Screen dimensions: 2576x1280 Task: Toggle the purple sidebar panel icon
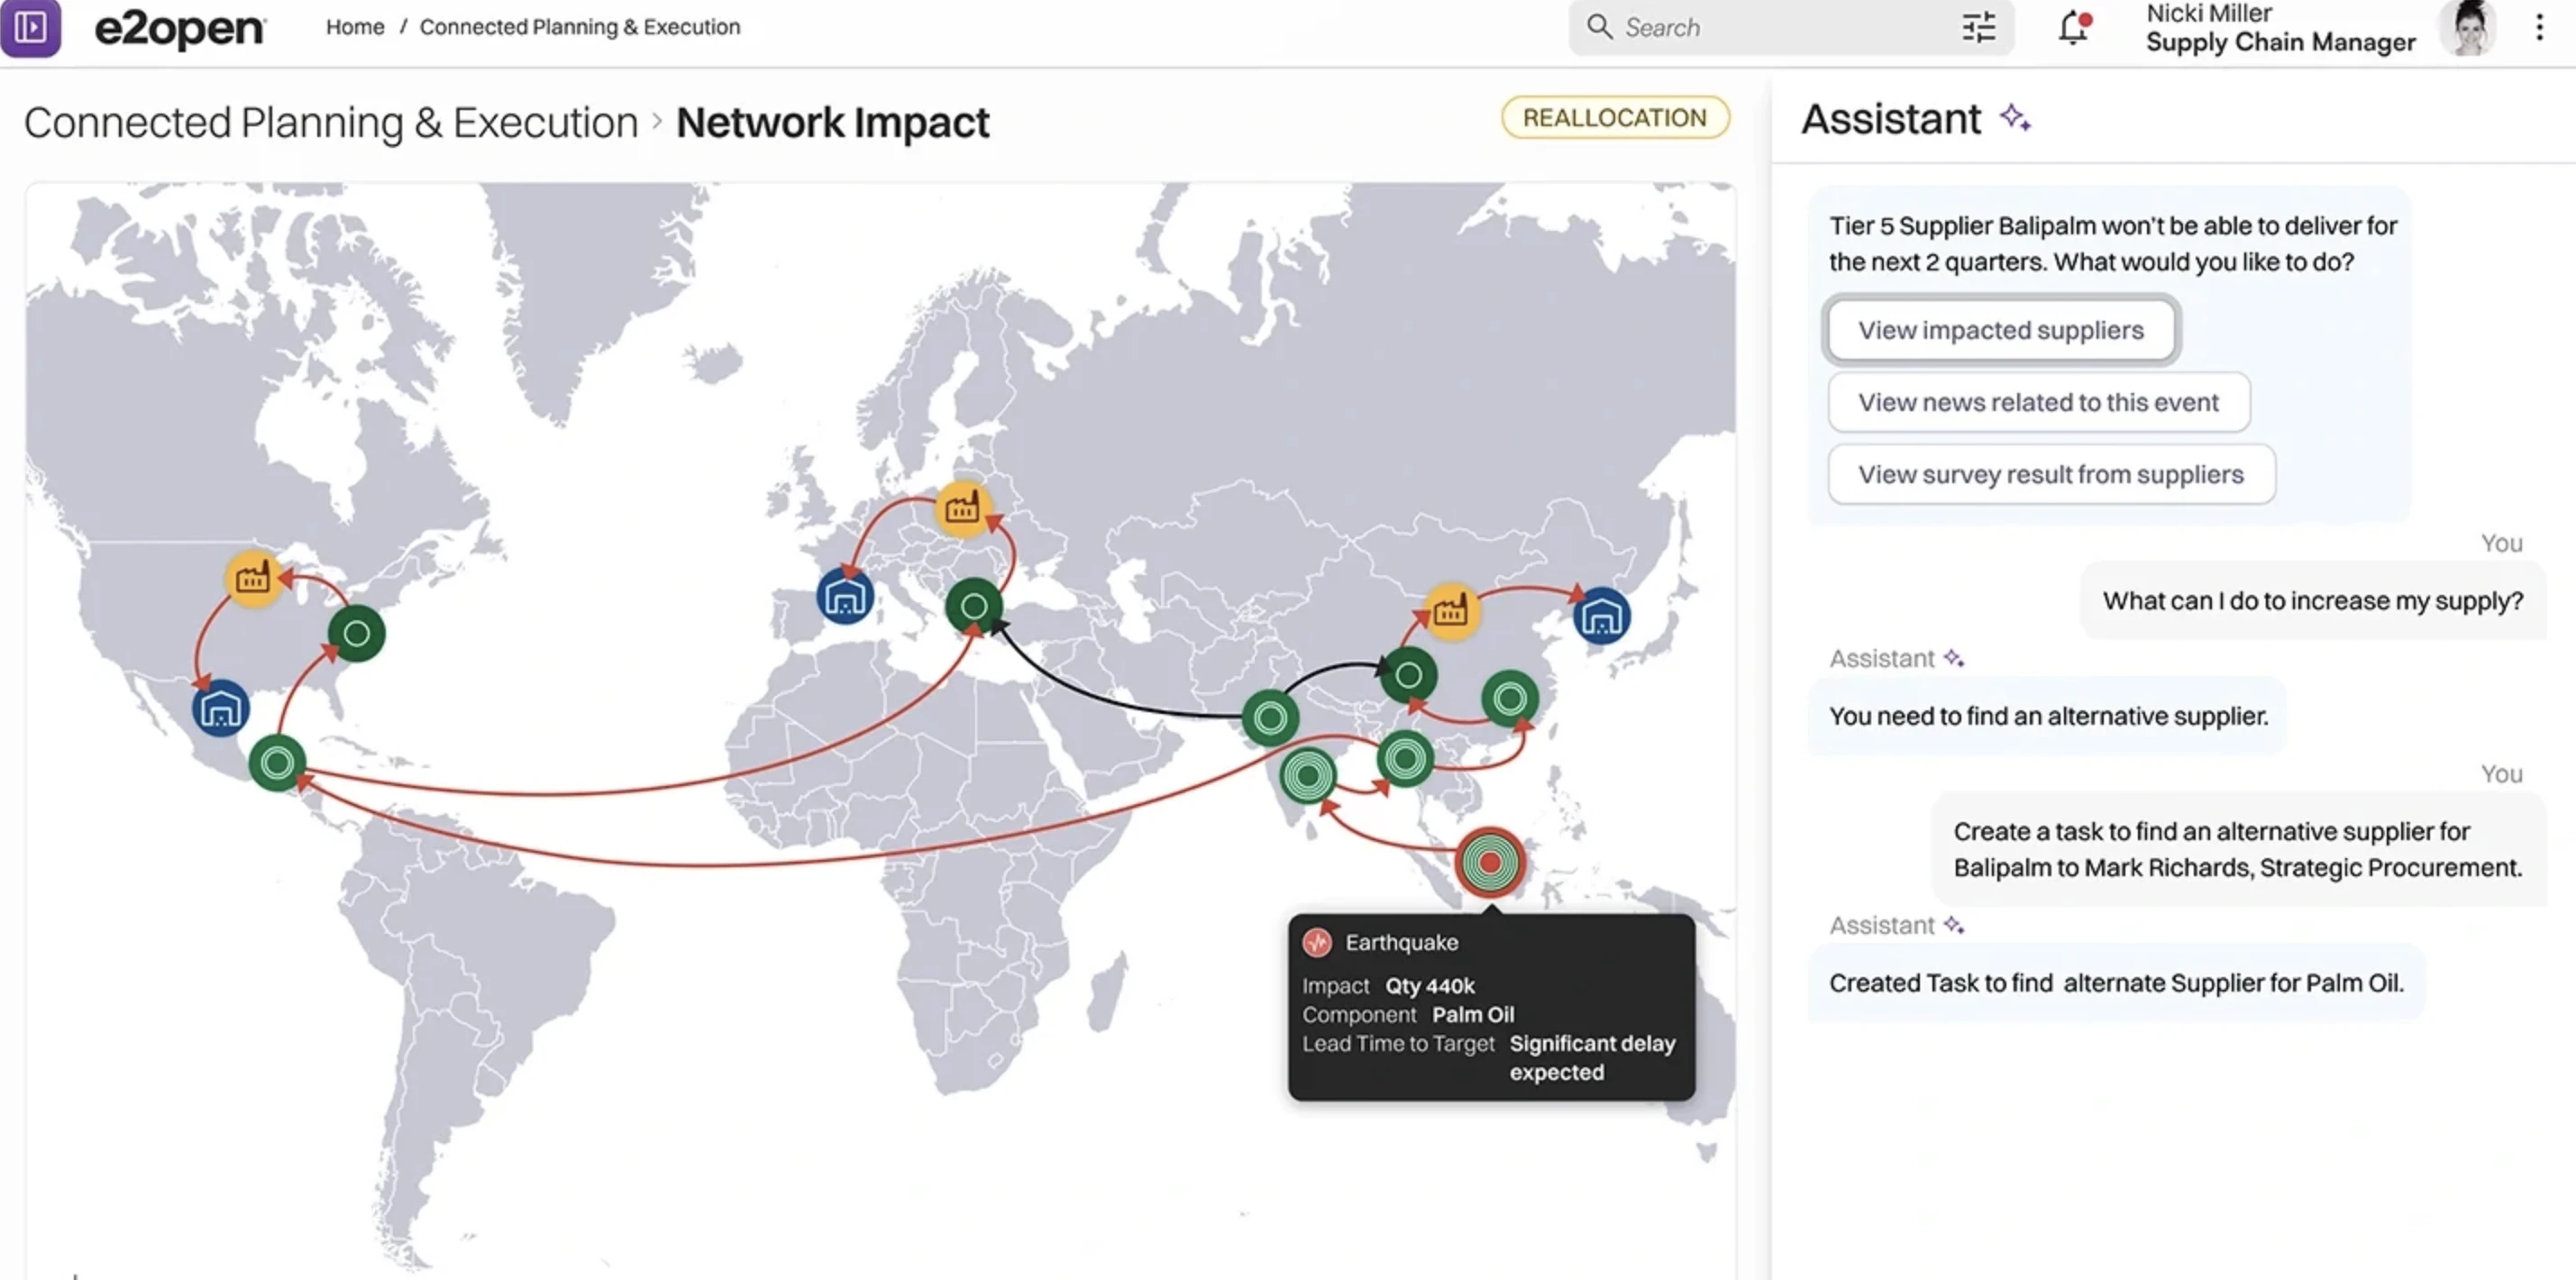30,27
